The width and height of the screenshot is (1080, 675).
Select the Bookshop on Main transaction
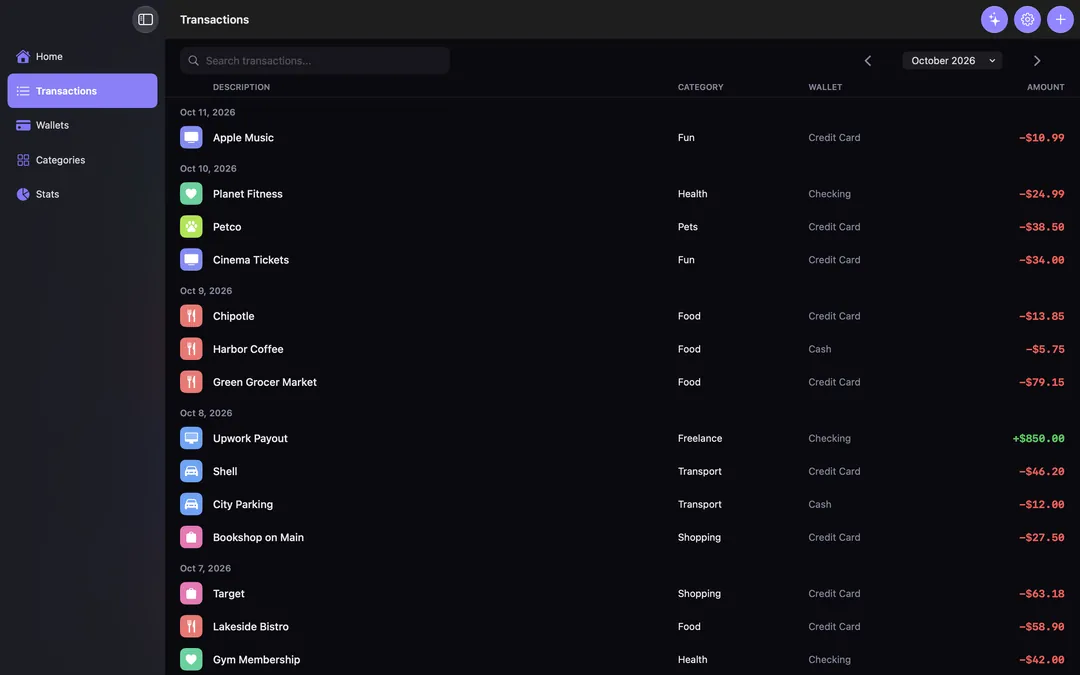(622, 537)
